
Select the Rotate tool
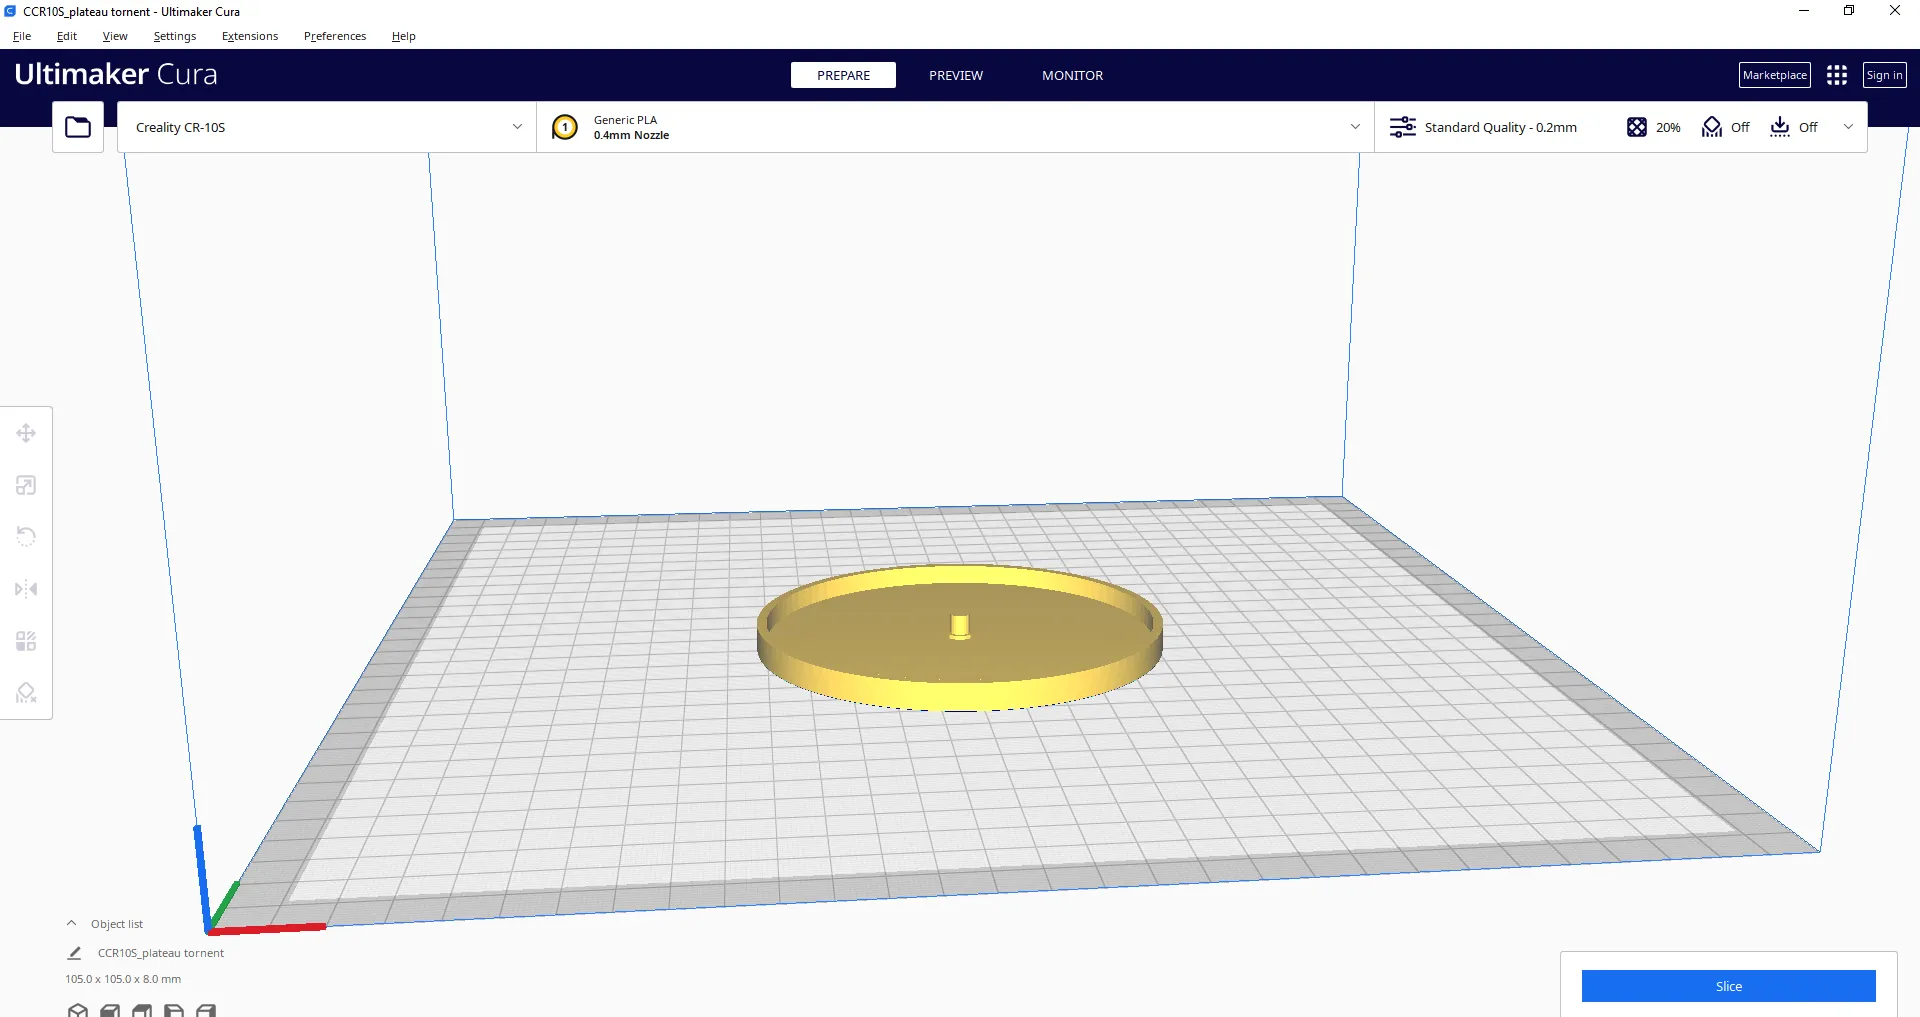pyautogui.click(x=26, y=537)
